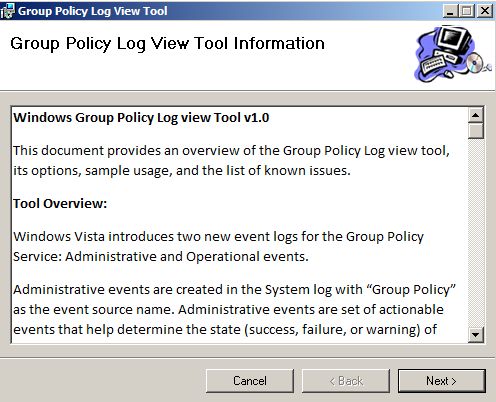Click the 'Tool Overview:' heading
Image resolution: width=496 pixels, height=402 pixels.
click(x=60, y=203)
